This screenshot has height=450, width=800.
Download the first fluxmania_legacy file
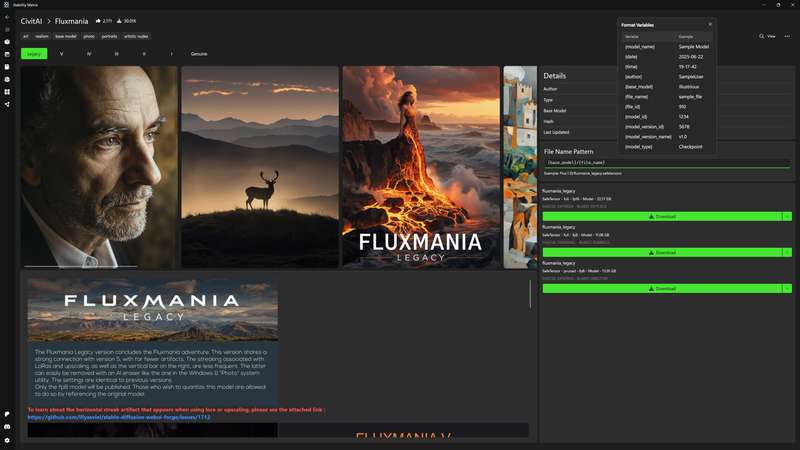[661, 216]
